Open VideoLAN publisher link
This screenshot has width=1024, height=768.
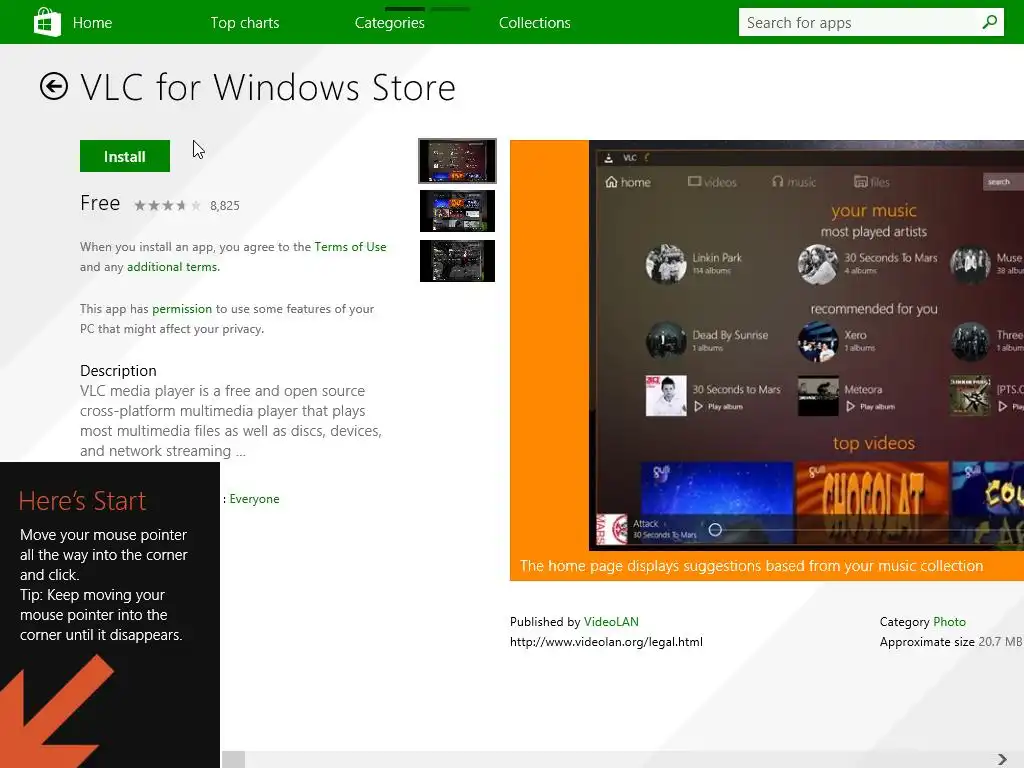coord(611,622)
